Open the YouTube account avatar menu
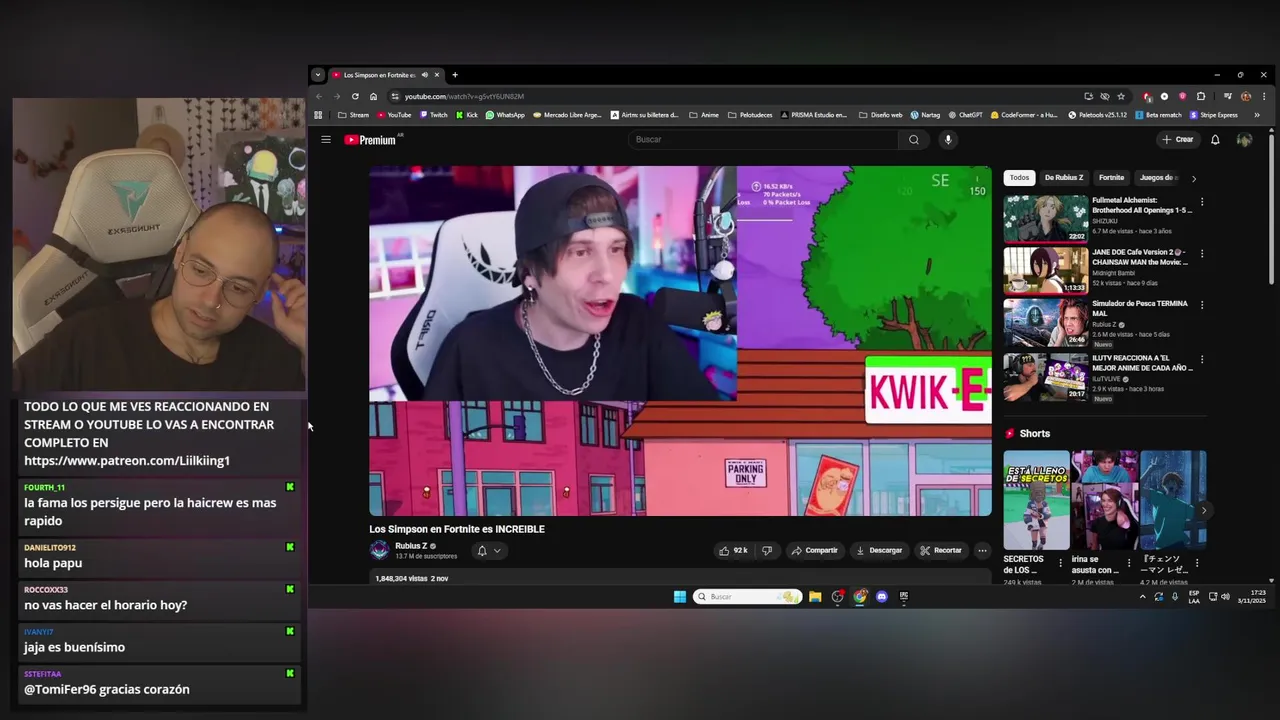Screen dimensions: 1280x720 click(x=1244, y=140)
